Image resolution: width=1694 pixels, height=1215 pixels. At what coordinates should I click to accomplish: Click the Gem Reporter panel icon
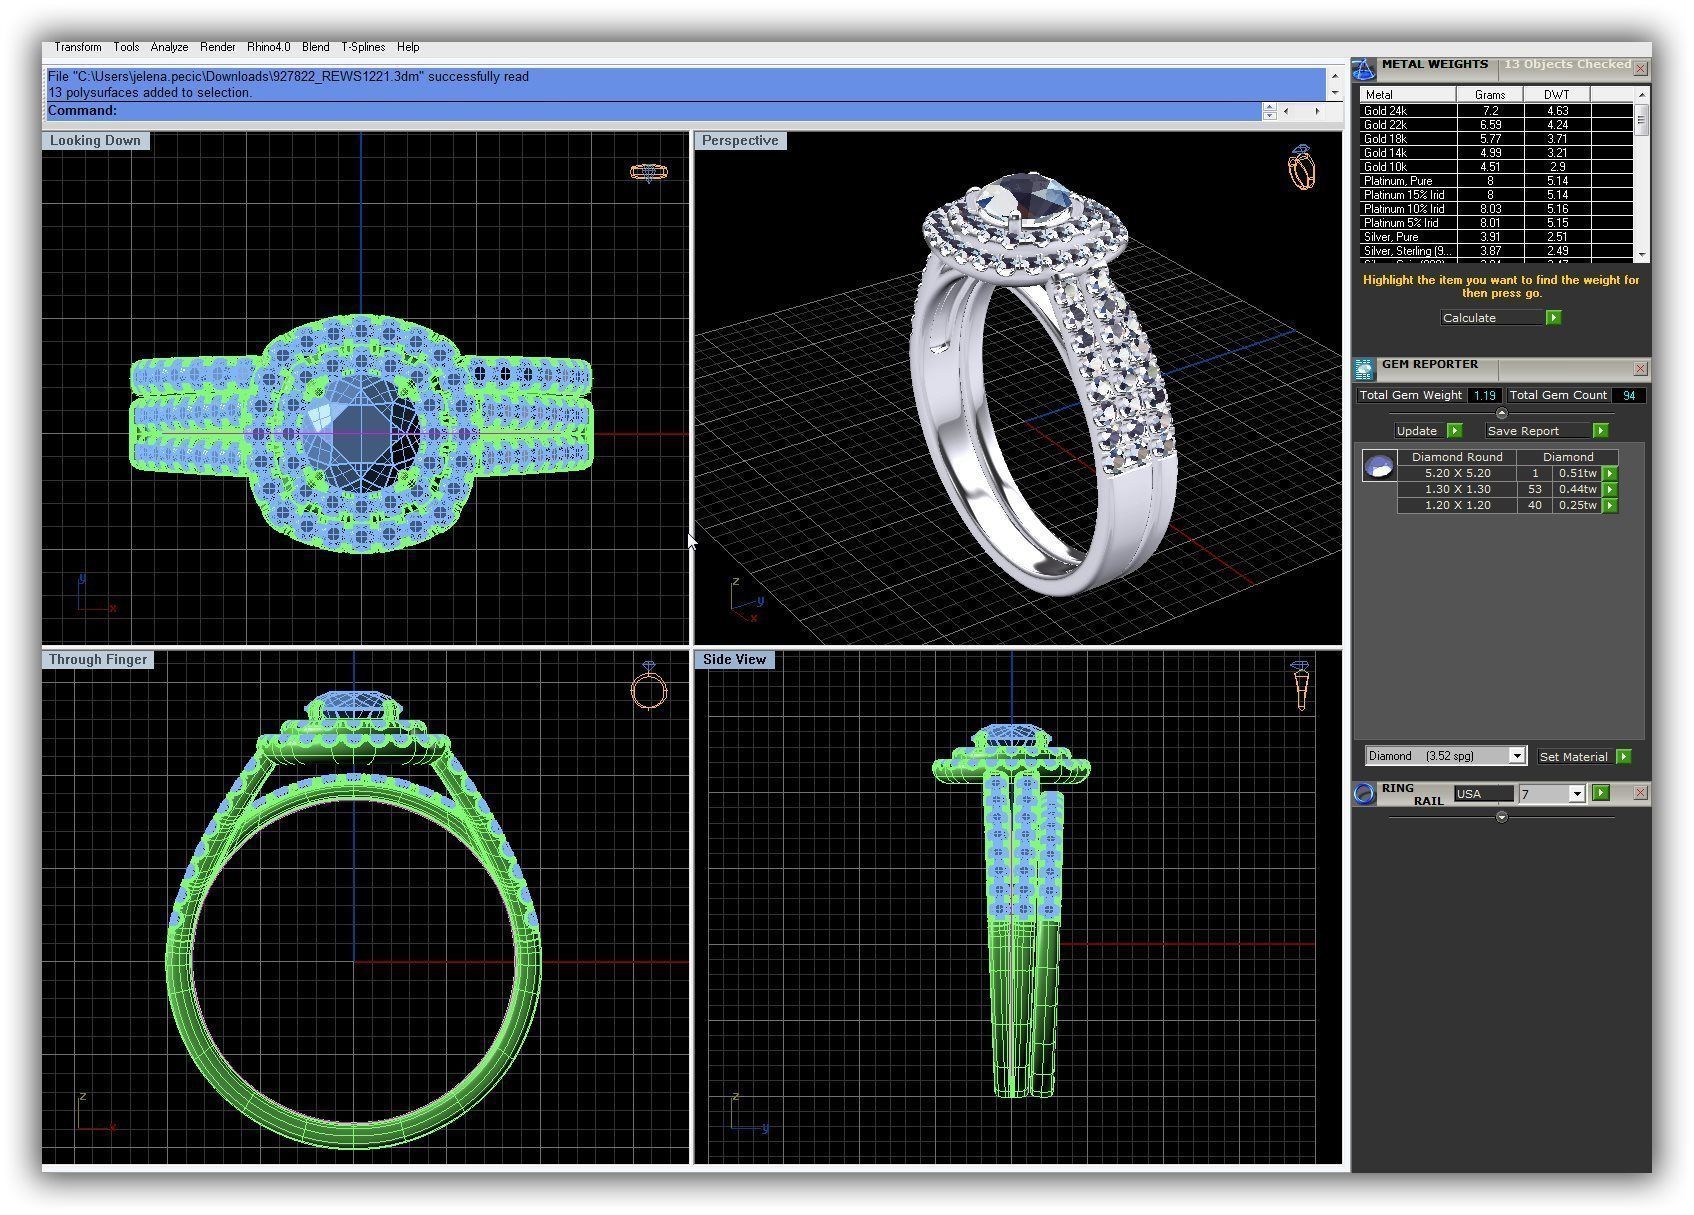pos(1364,369)
